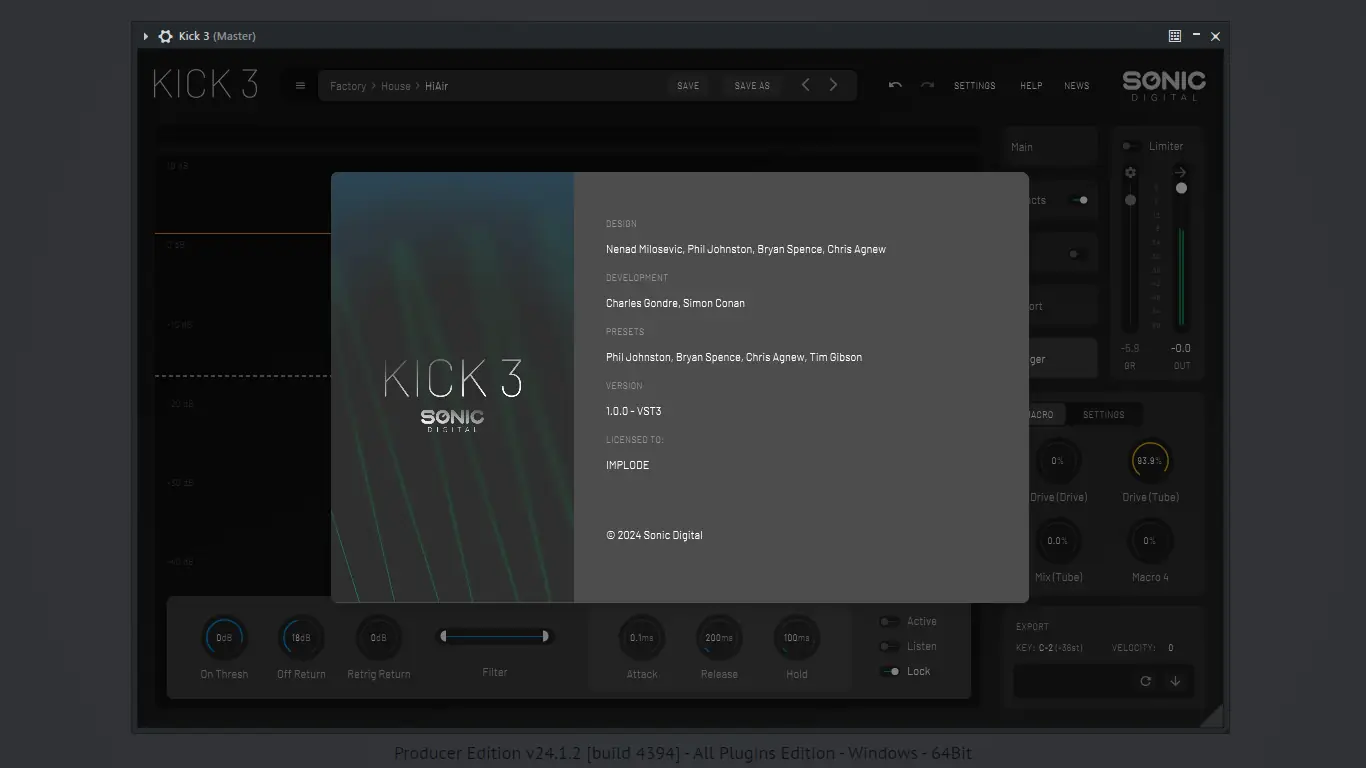The image size is (1366, 768).
Task: Click the Filter range slider left handle
Action: 443,636
